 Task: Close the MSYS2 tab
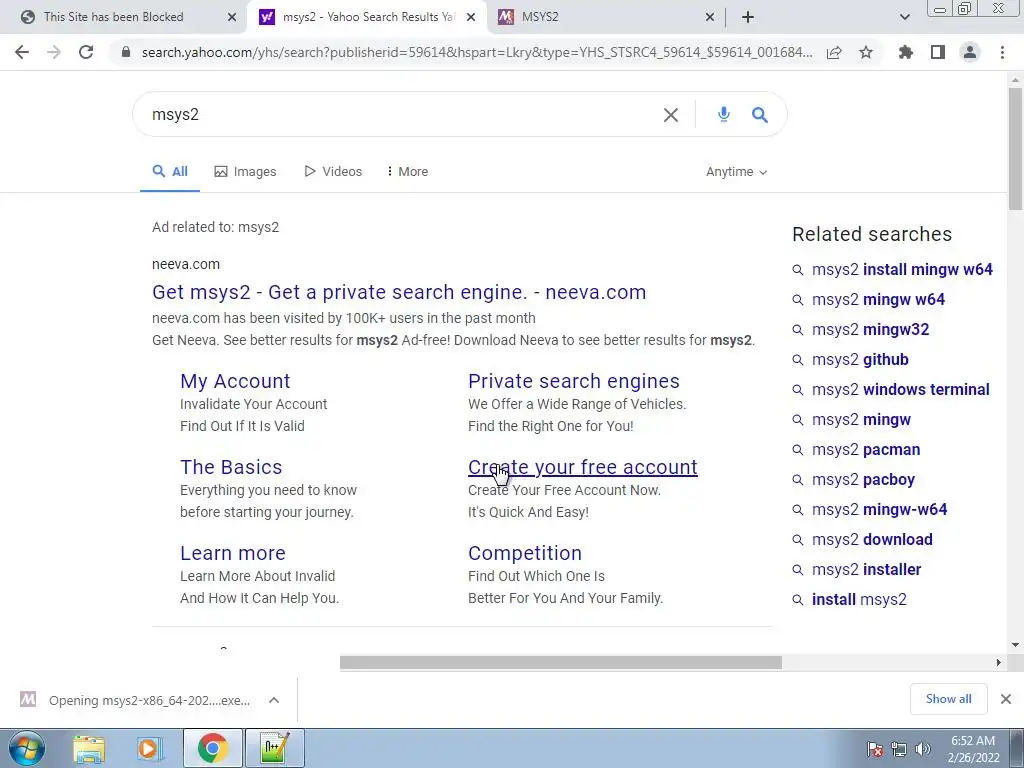(710, 17)
